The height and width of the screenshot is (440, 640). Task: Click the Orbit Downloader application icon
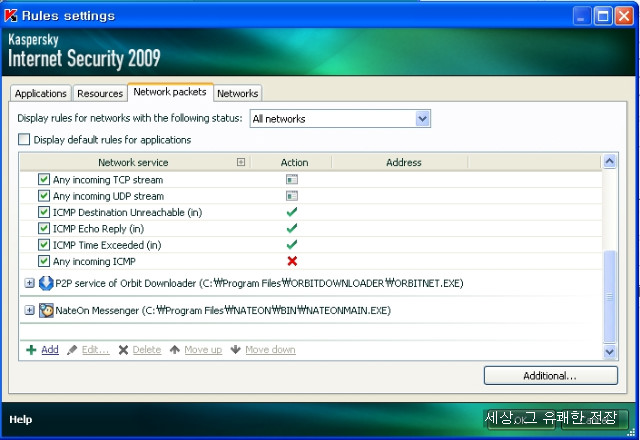[x=46, y=283]
